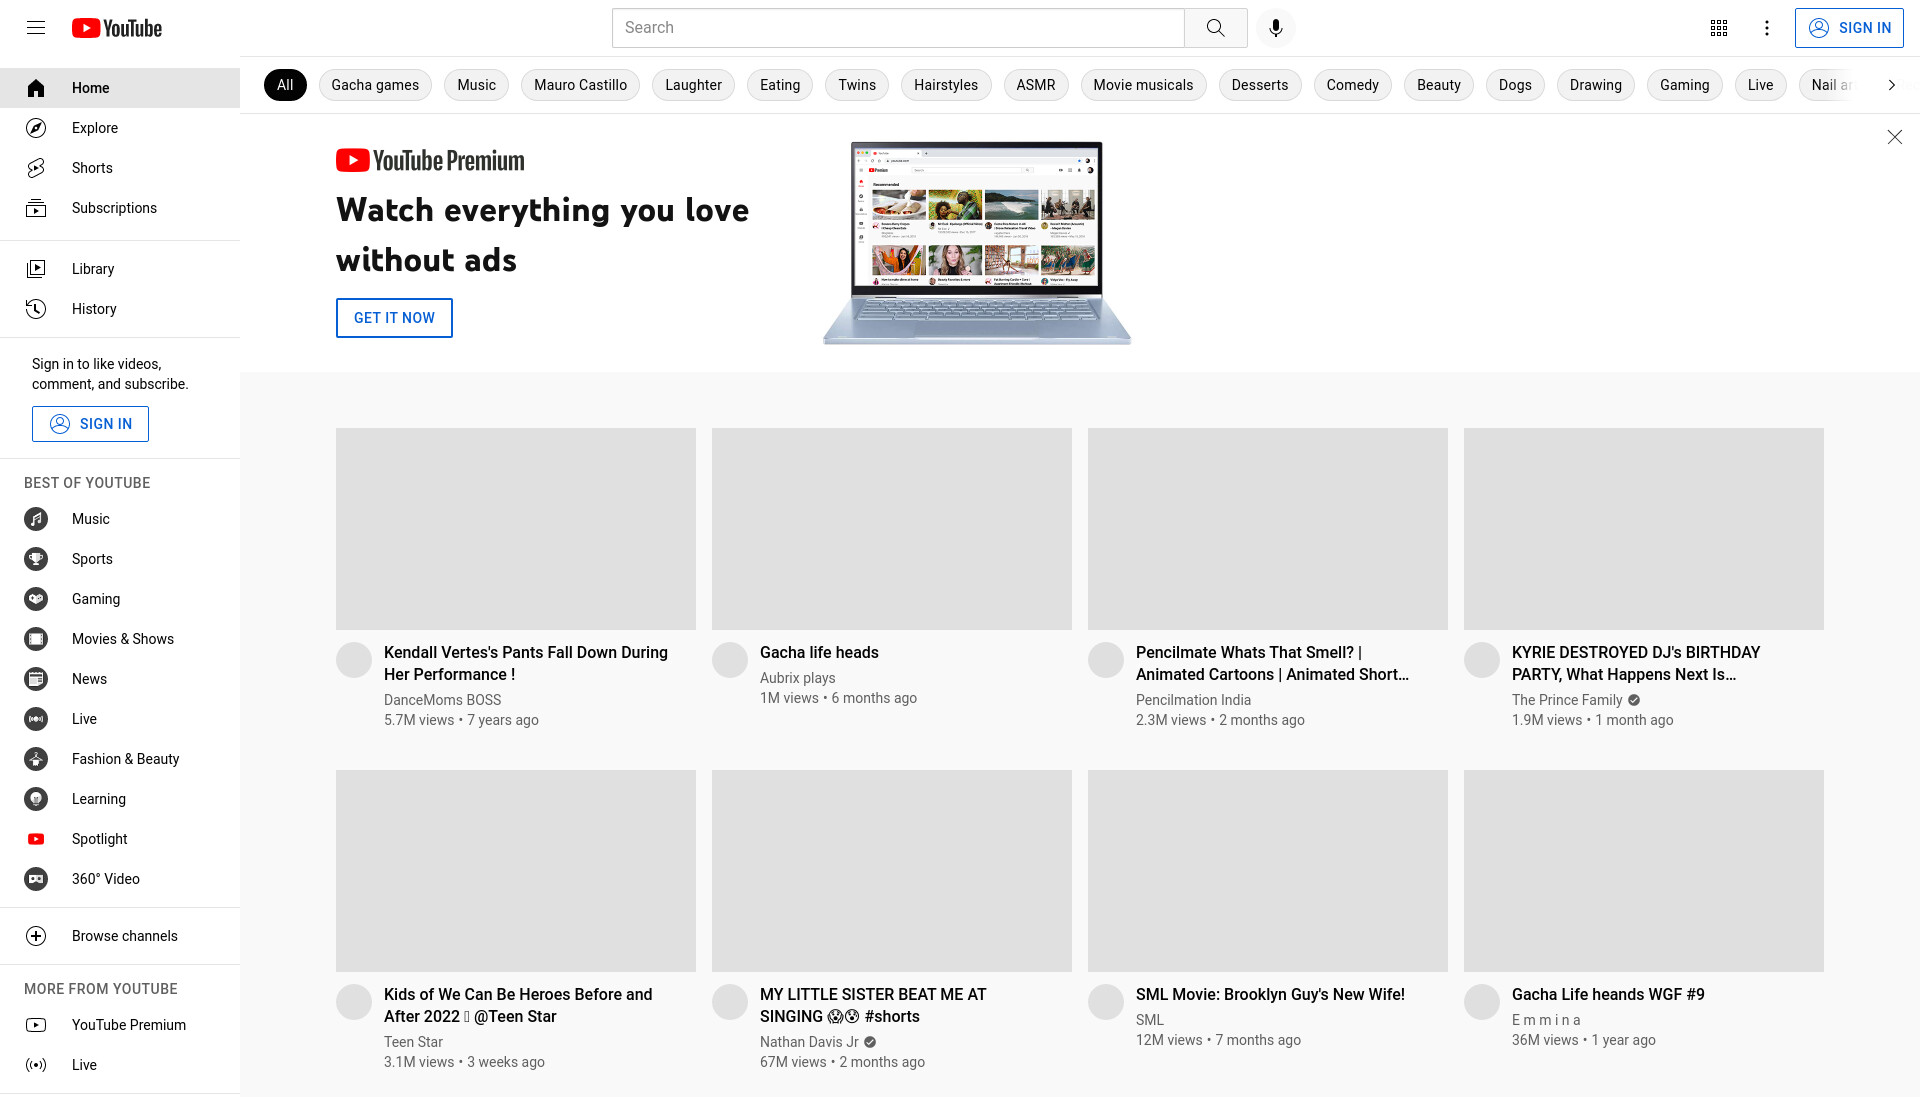Open the News section

(x=120, y=679)
